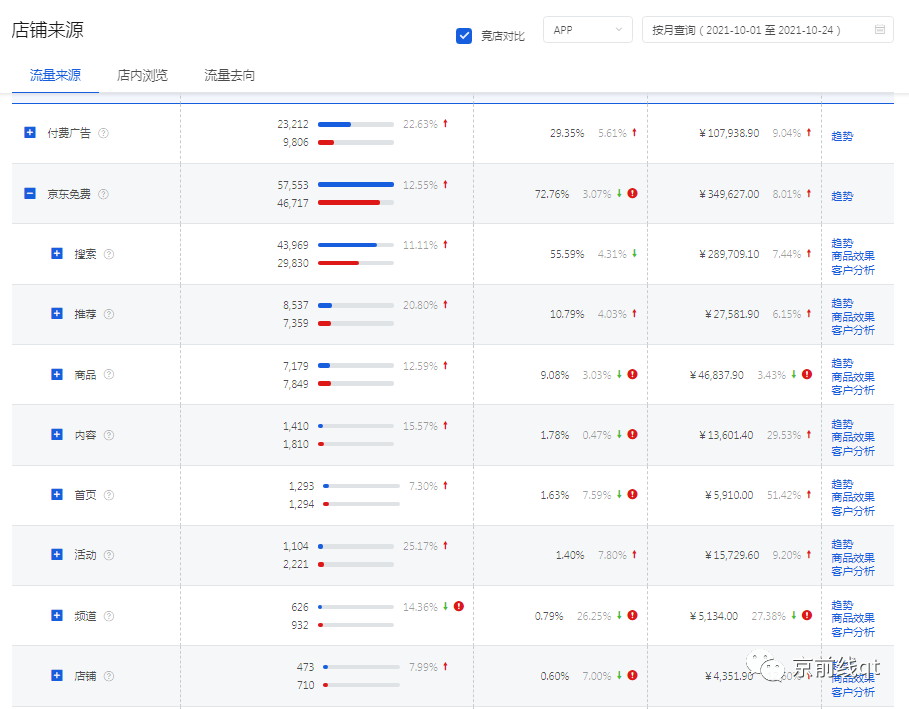909x709 pixels.
Task: Click the 店铺来源 page heading
Action: 48,30
